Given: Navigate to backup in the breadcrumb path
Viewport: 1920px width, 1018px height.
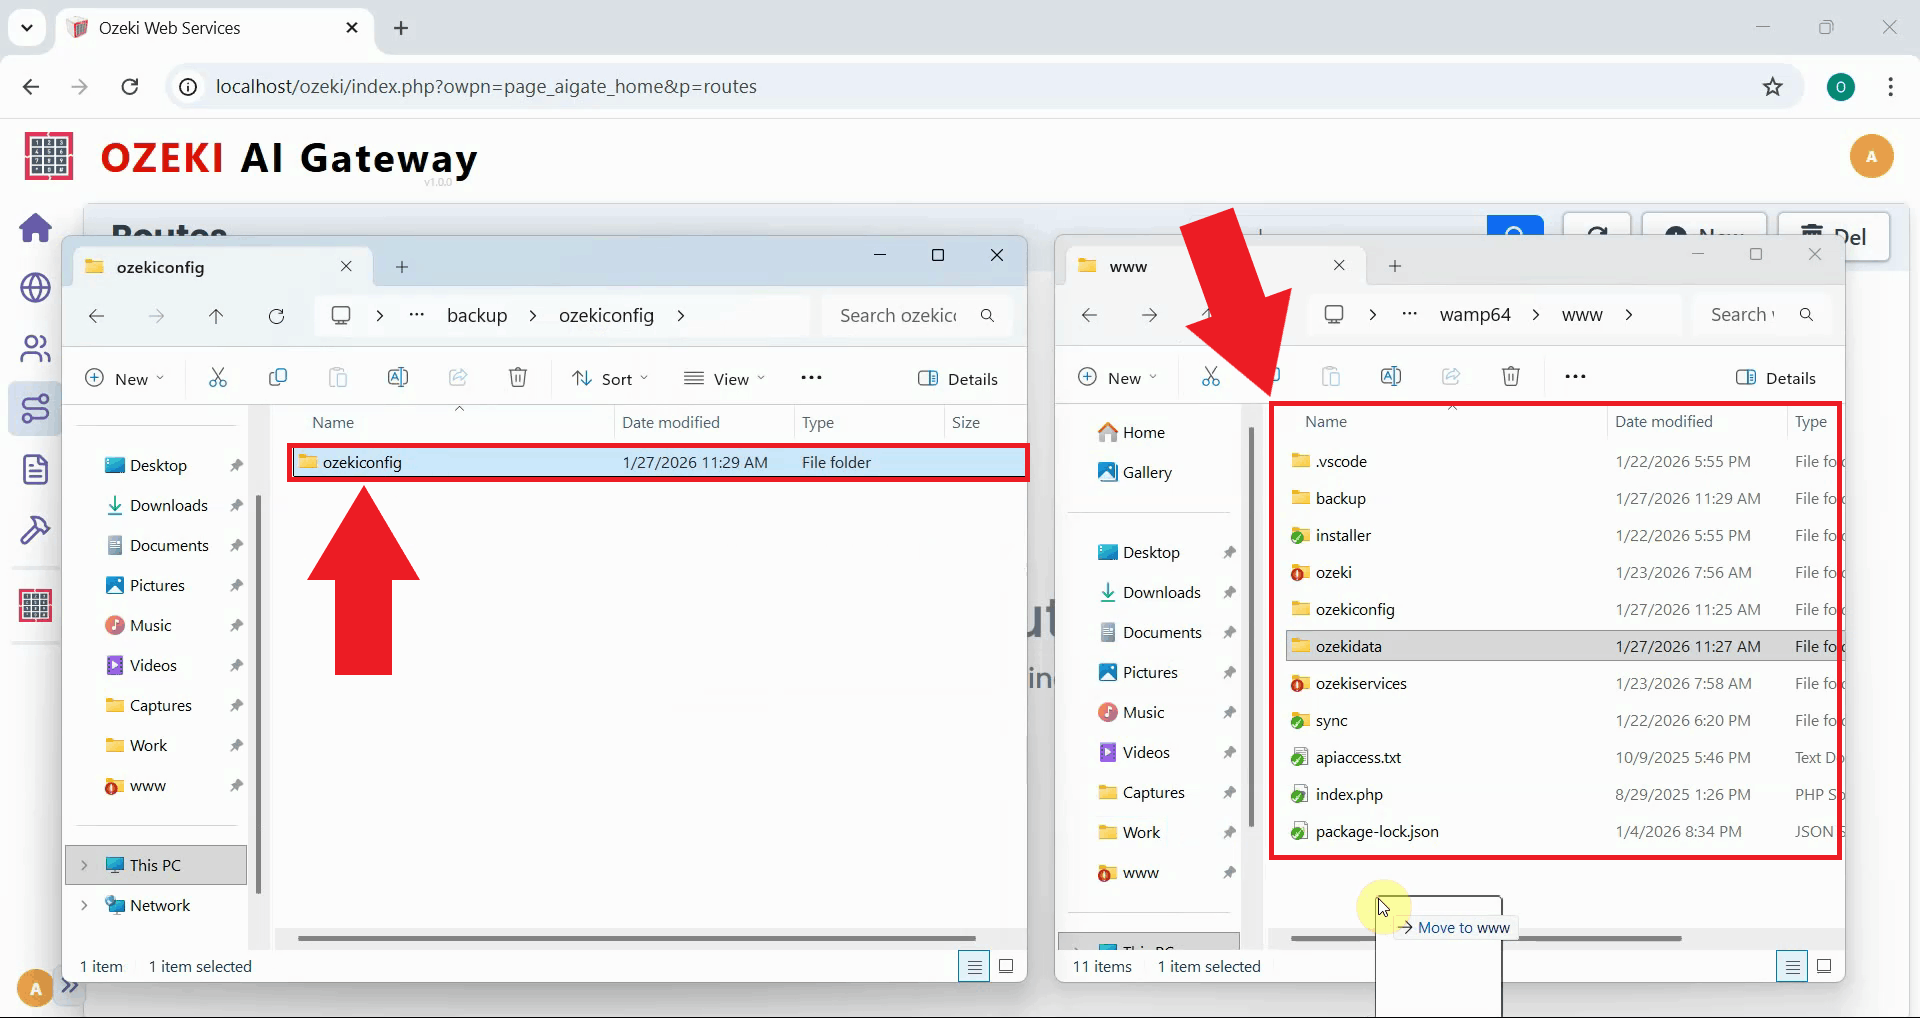Looking at the screenshot, I should (477, 315).
